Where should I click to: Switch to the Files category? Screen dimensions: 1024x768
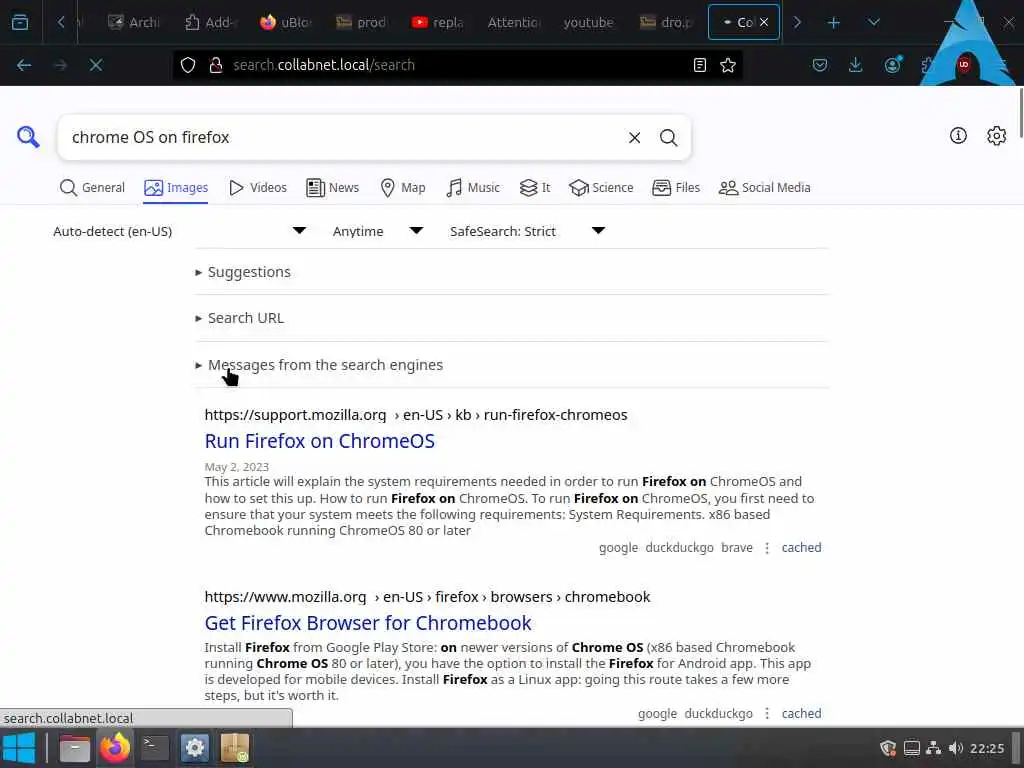click(x=676, y=188)
